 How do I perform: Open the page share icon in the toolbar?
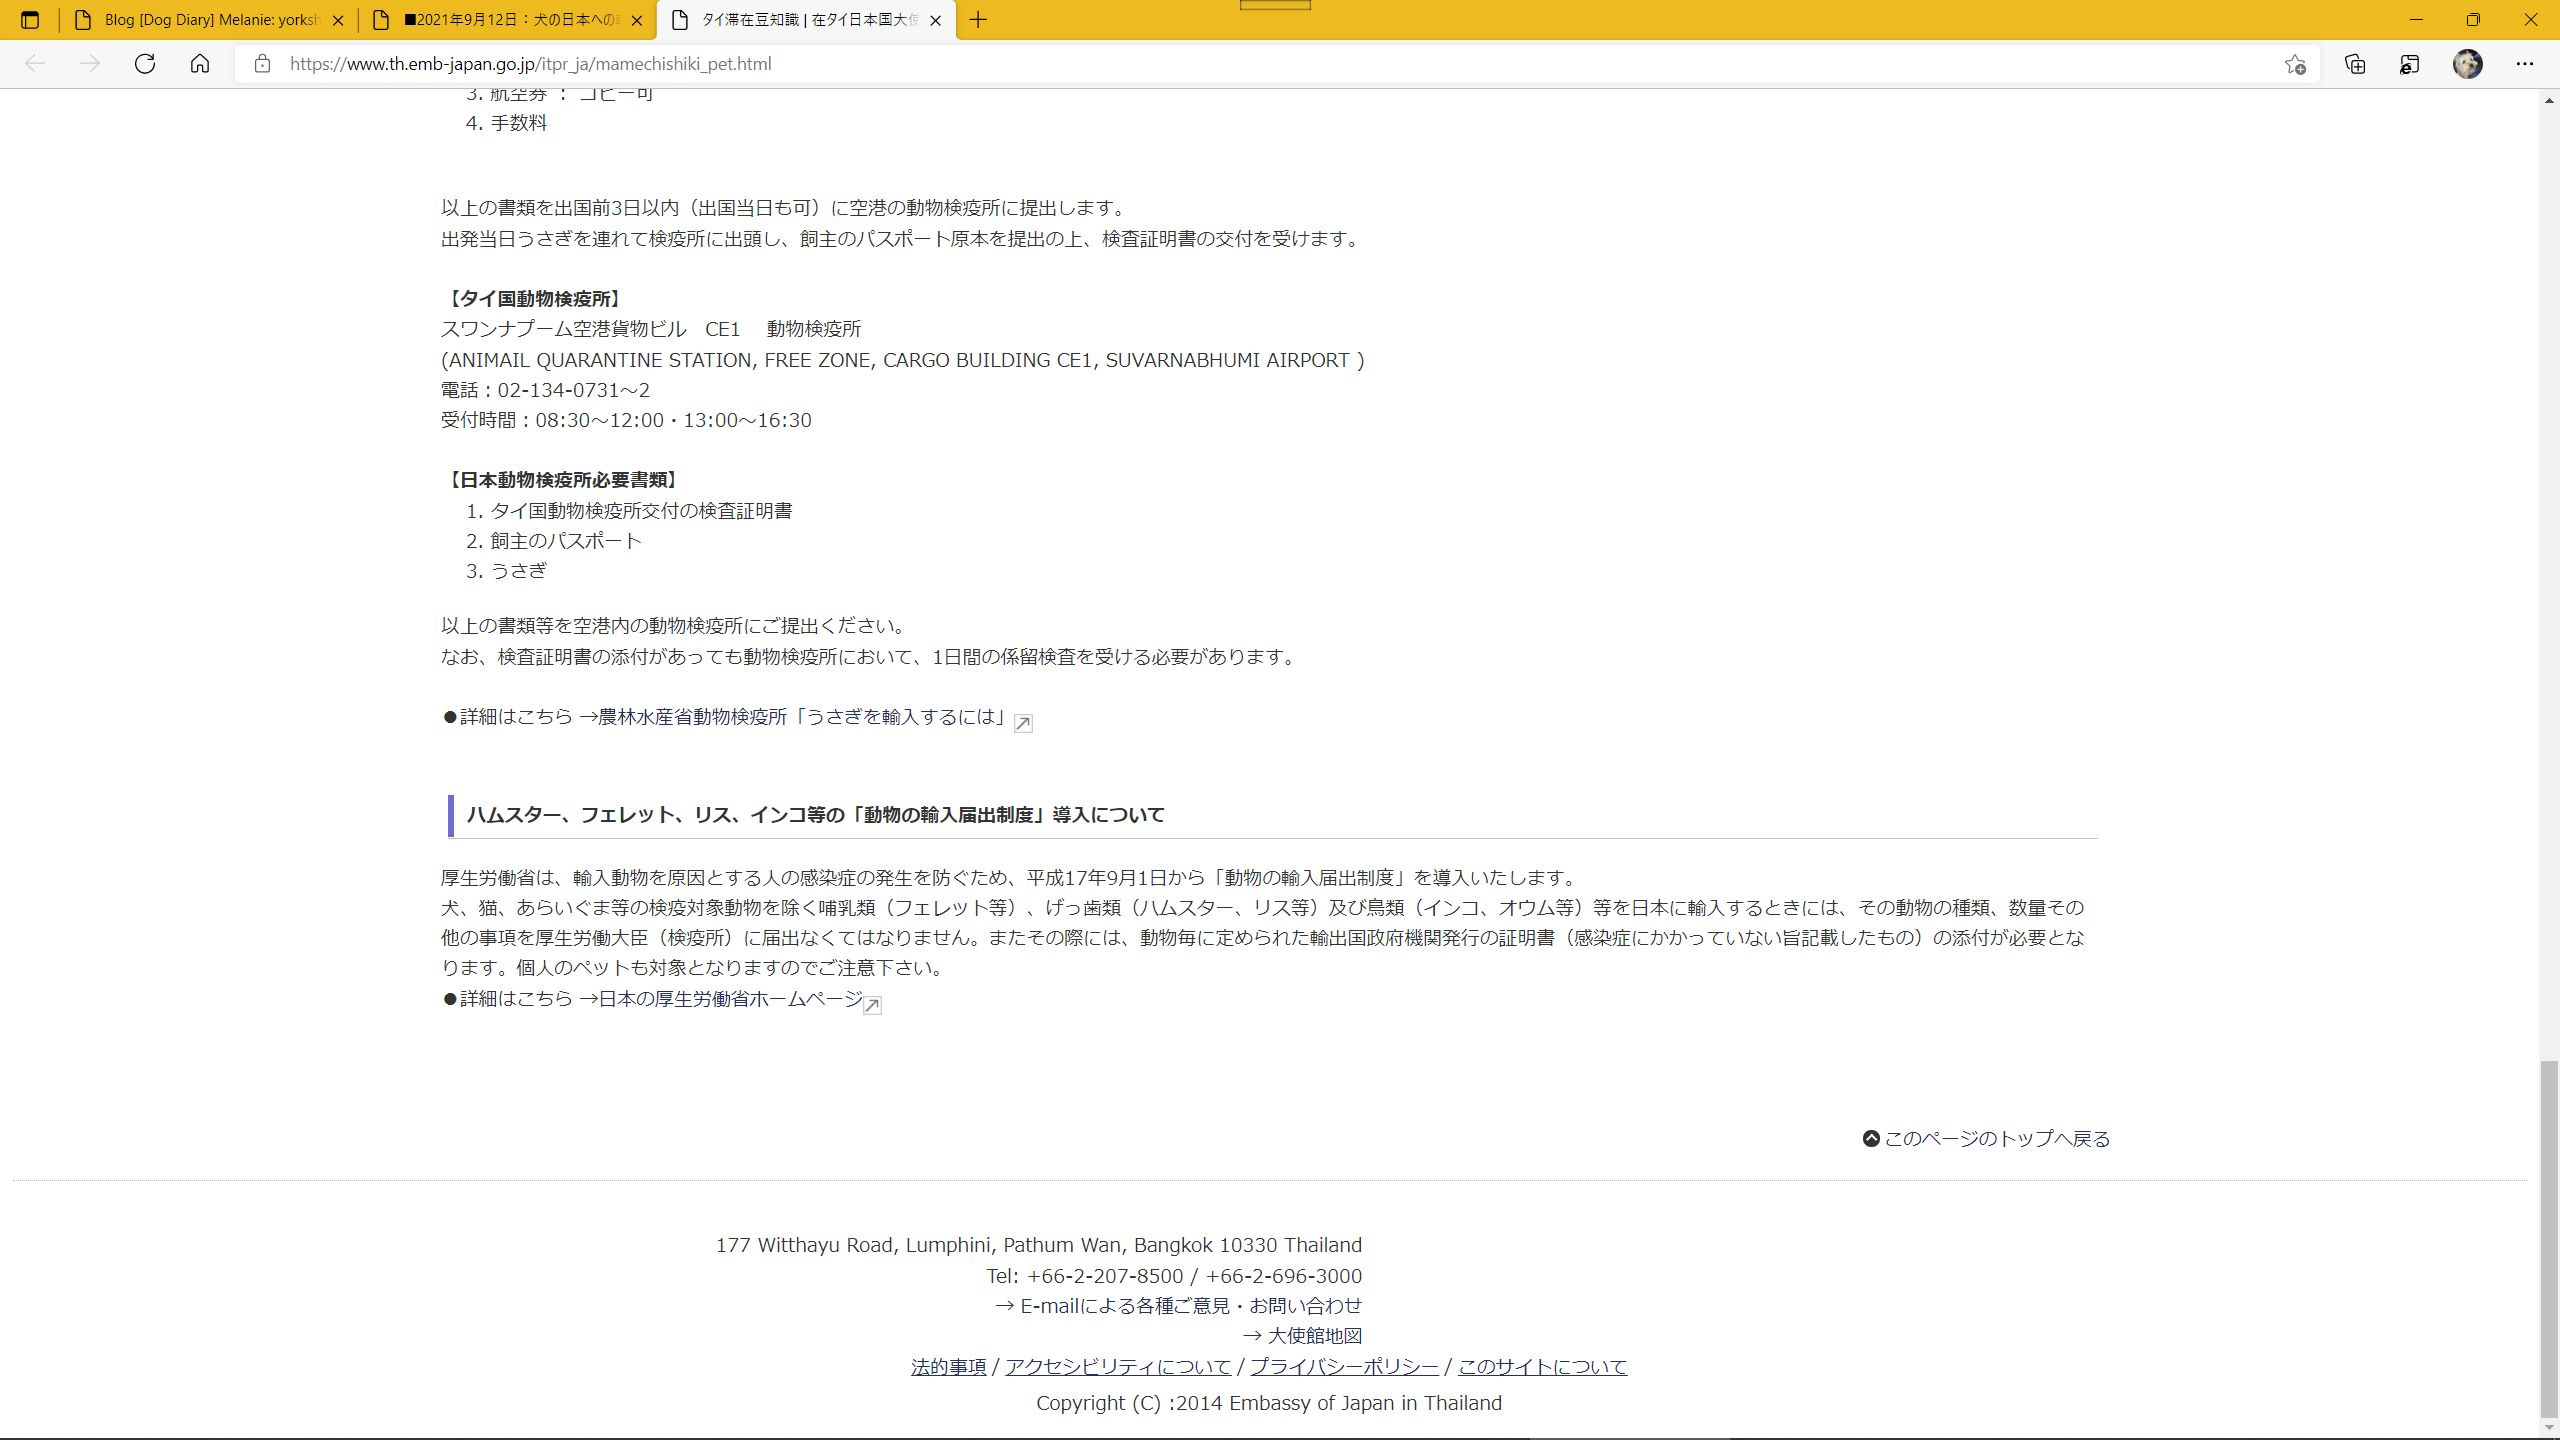coord(2410,64)
